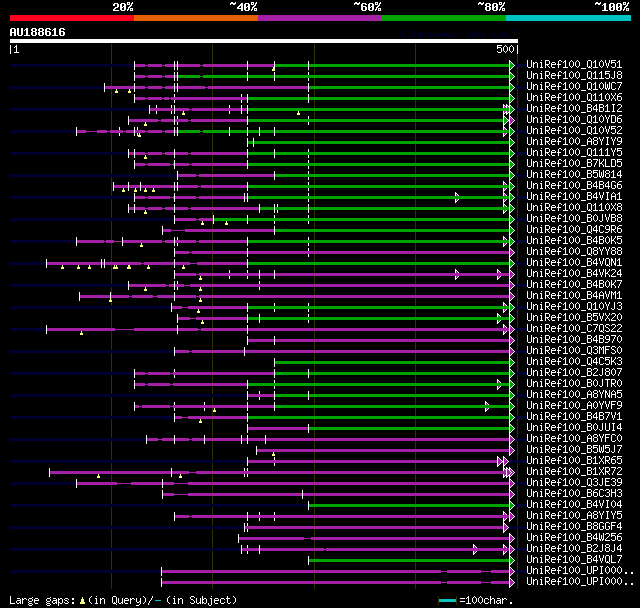
Task: Open hit UniRef100_Q10WC7
Action: (574, 87)
